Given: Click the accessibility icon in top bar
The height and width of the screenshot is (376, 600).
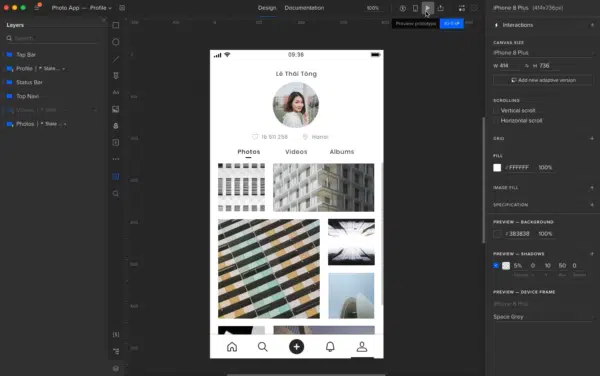Looking at the screenshot, I should pos(403,8).
